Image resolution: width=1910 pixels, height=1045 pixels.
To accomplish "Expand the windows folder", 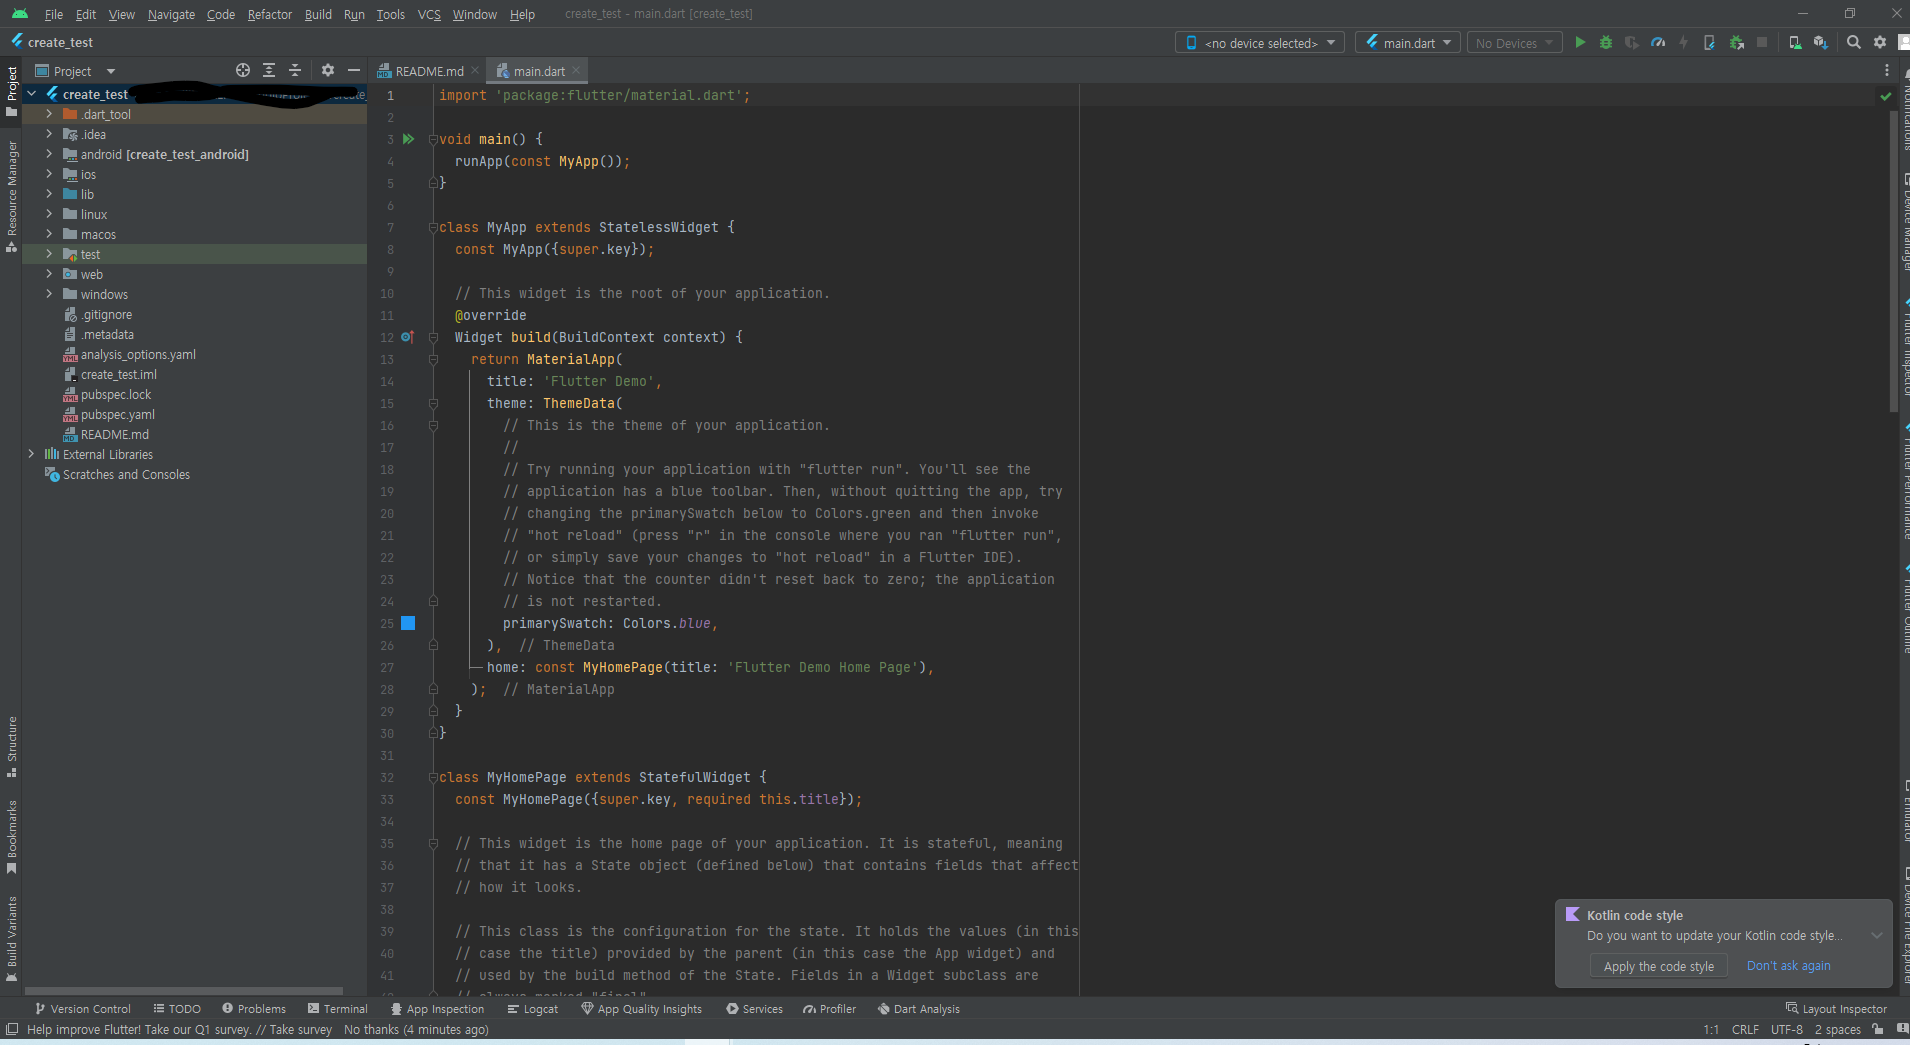I will click(49, 294).
